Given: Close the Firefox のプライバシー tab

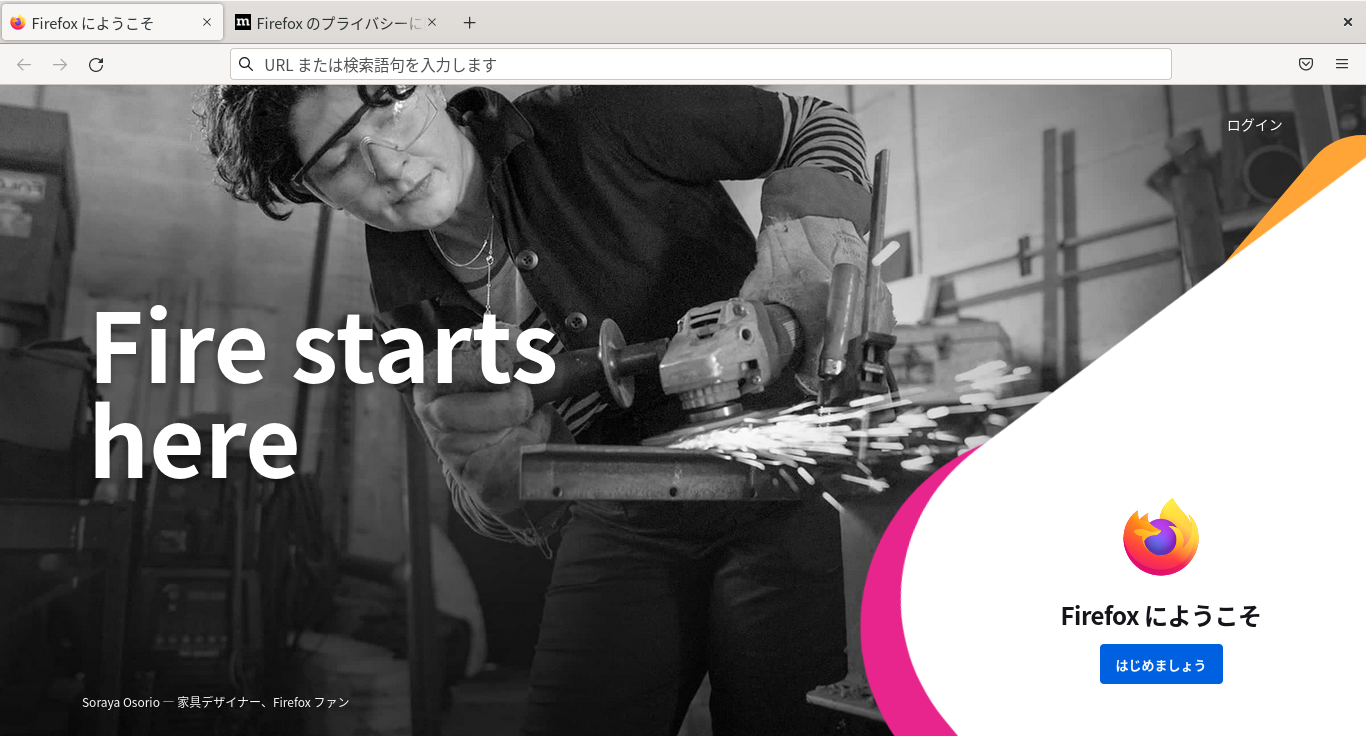Looking at the screenshot, I should [432, 22].
